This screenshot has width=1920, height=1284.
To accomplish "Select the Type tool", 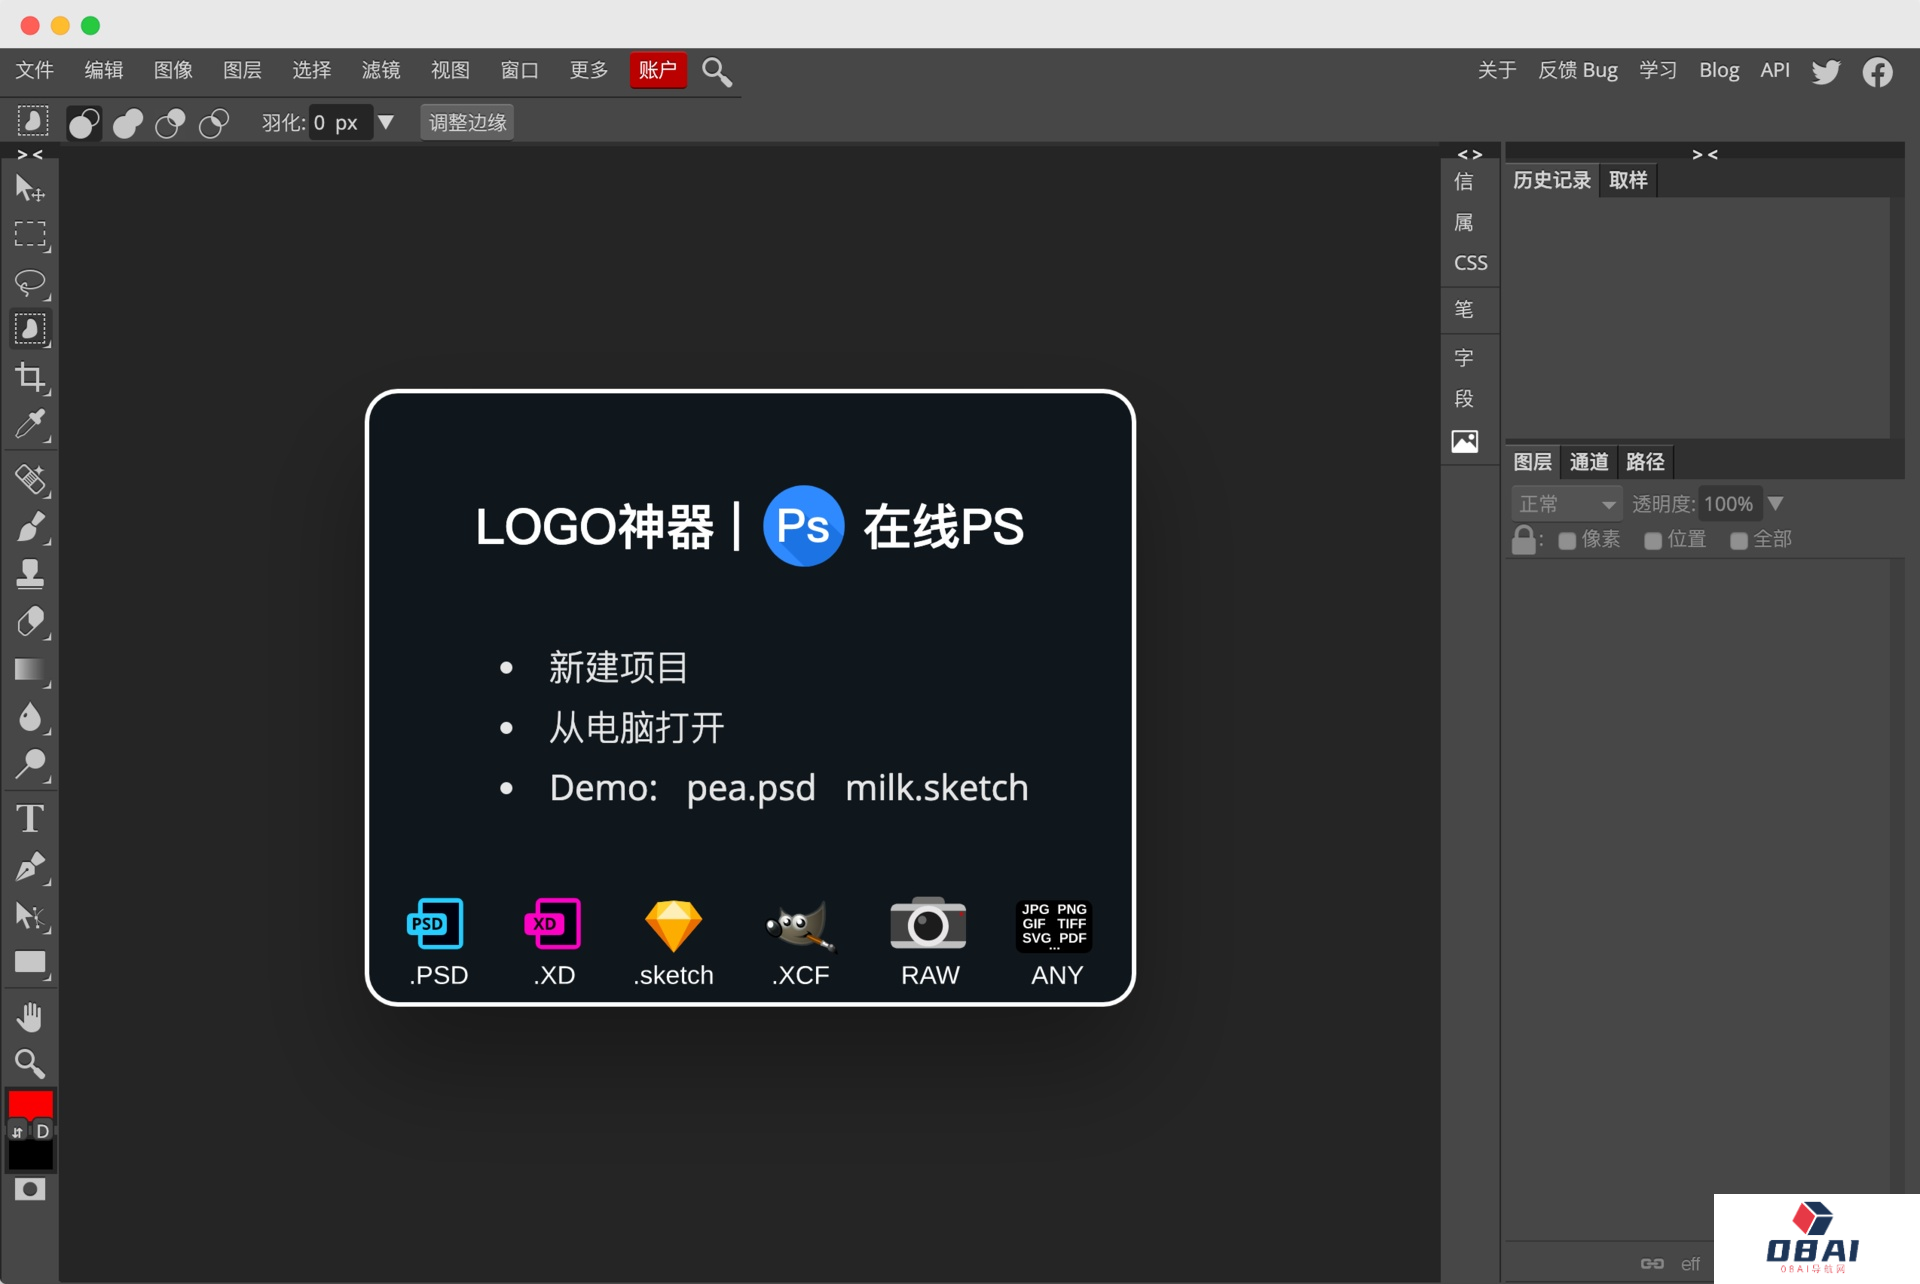I will [x=30, y=819].
